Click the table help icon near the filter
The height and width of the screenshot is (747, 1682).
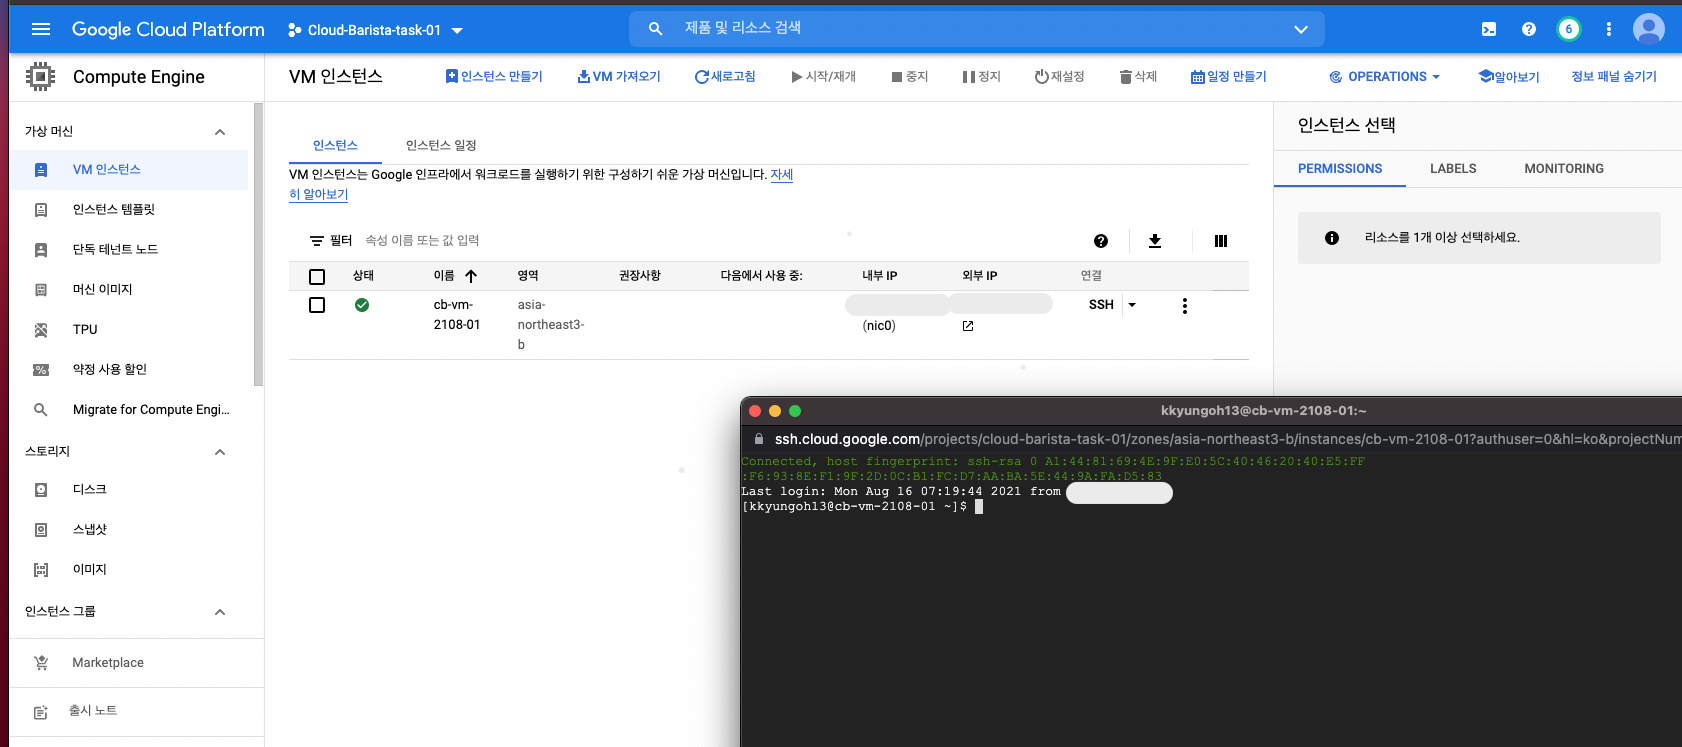[1101, 241]
